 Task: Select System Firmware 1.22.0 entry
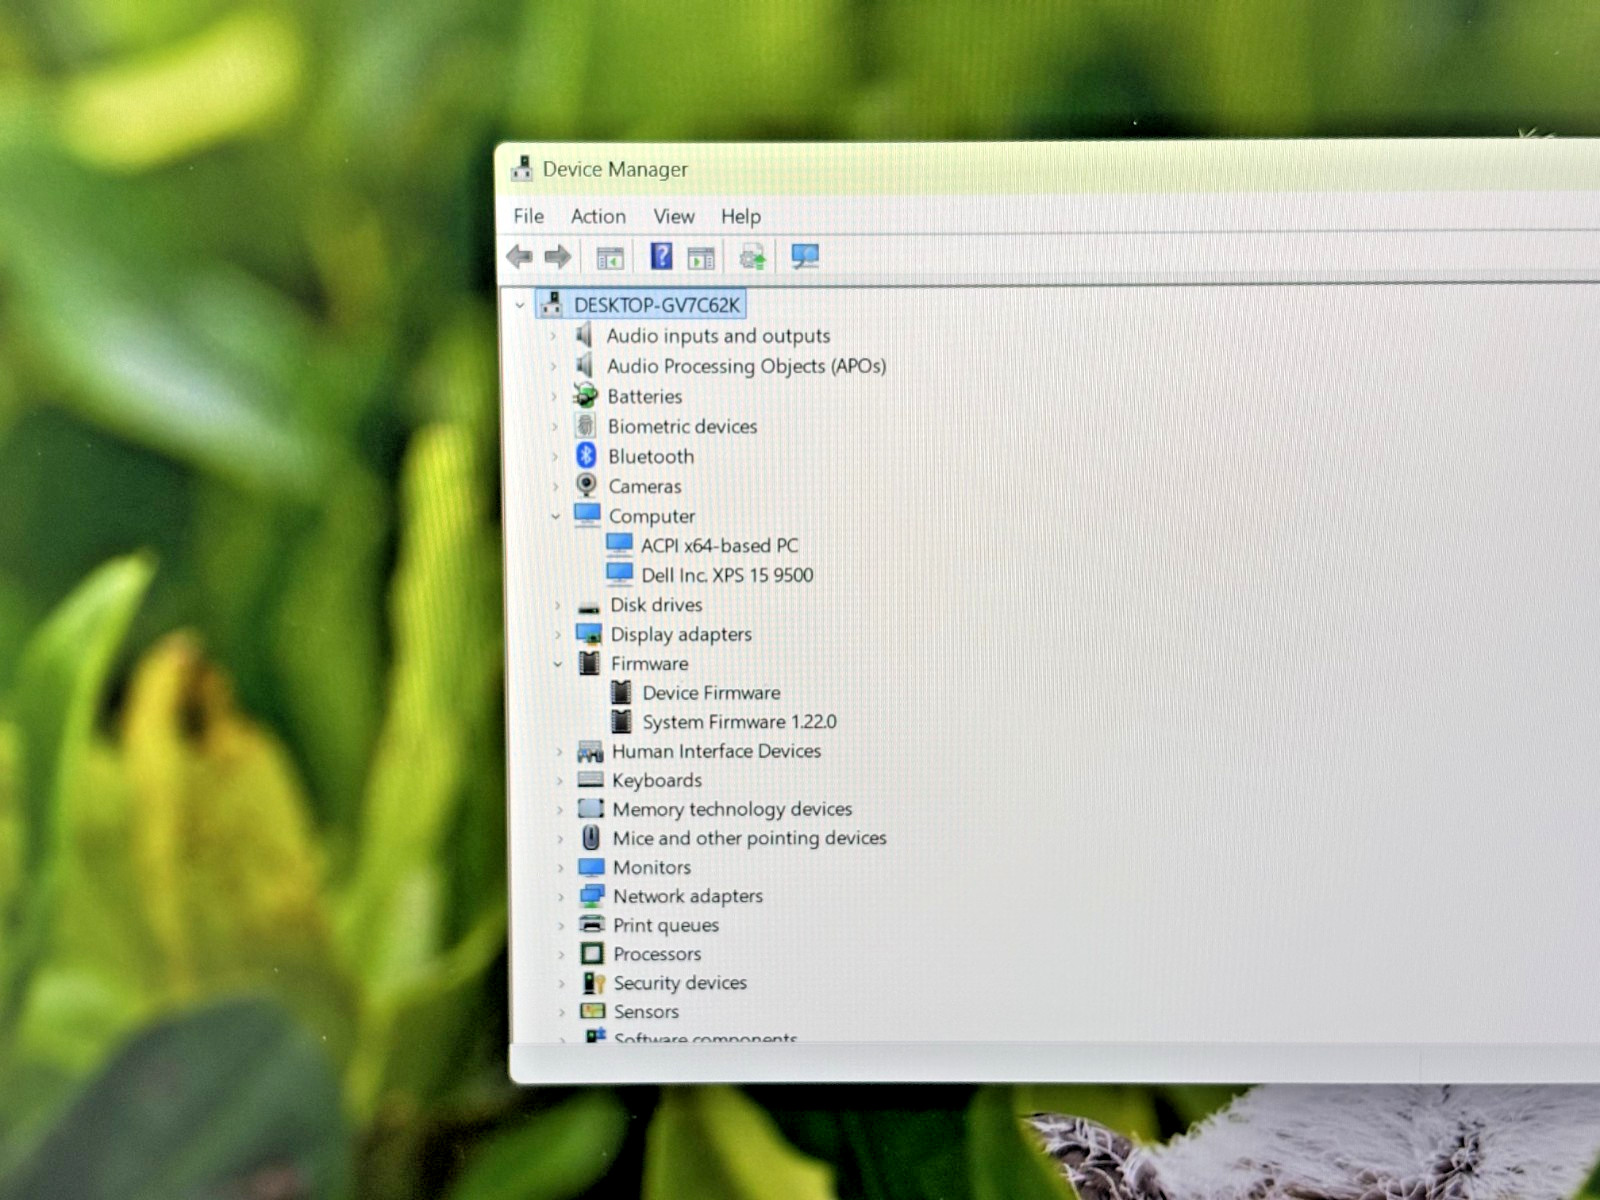(739, 721)
